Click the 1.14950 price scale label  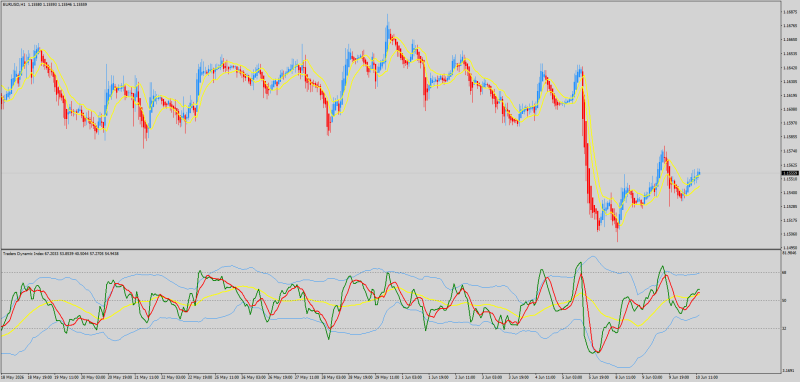[789, 249]
